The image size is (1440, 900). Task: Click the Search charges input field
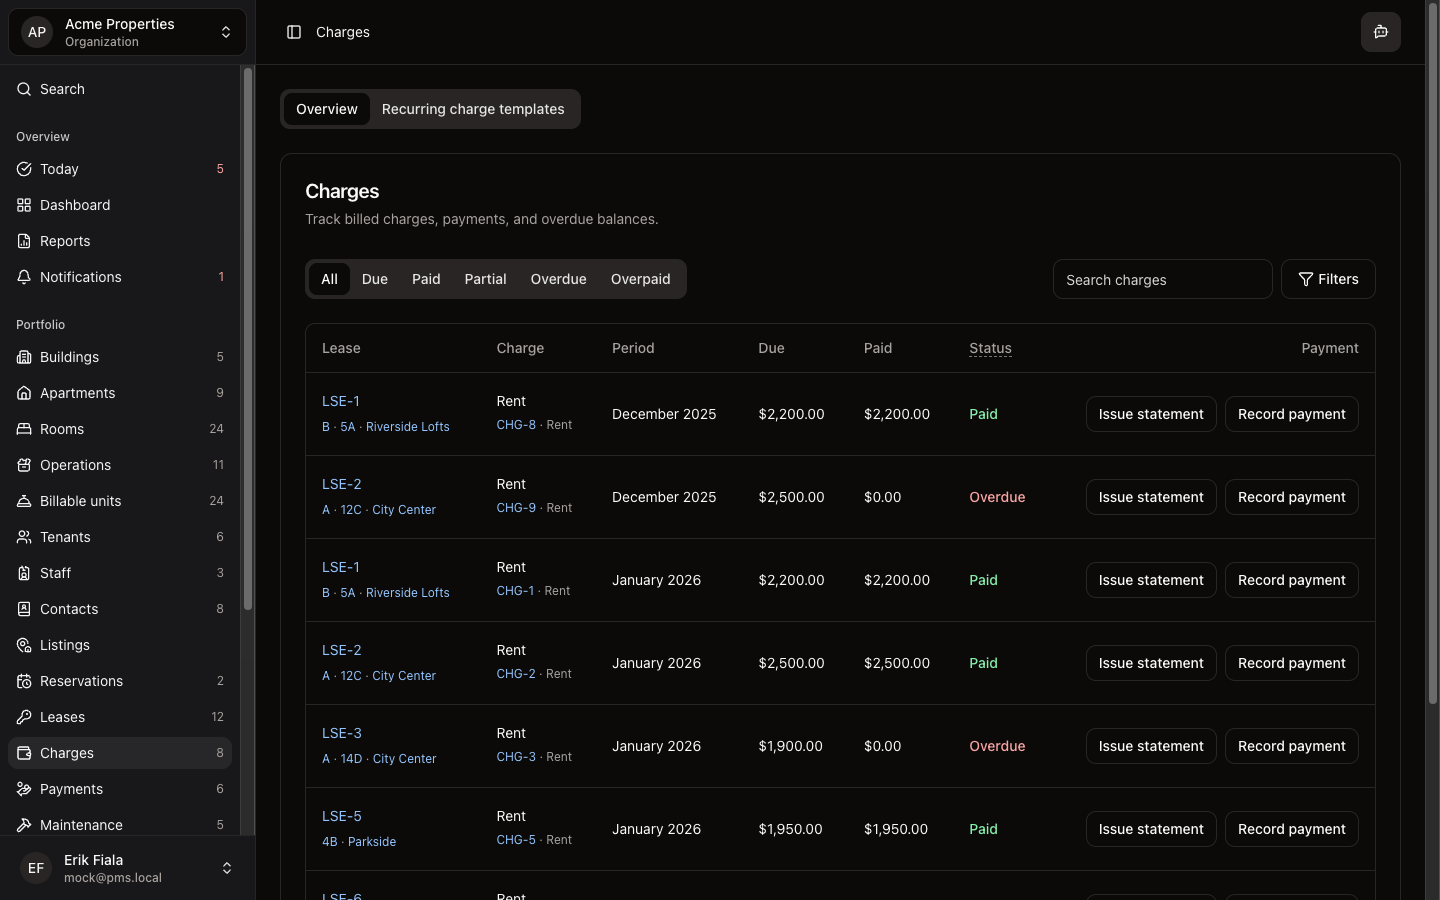point(1162,279)
